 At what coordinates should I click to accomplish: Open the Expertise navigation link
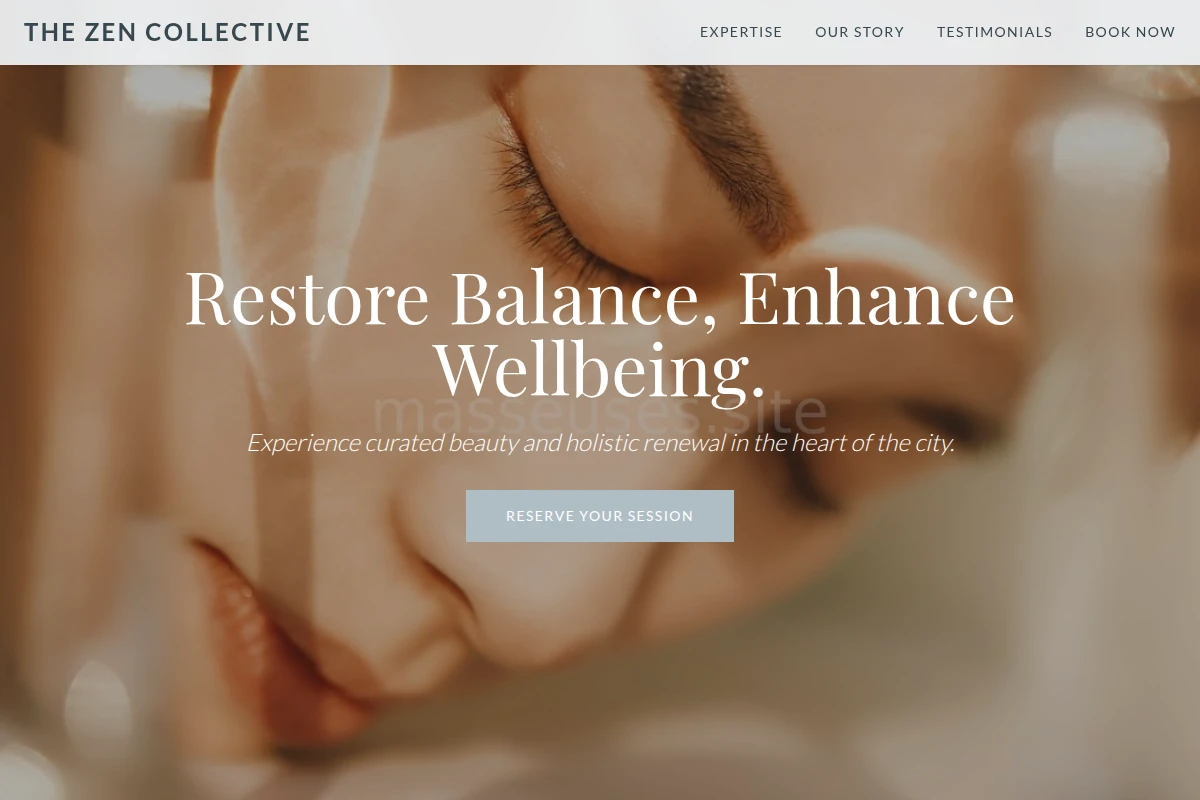coord(741,32)
